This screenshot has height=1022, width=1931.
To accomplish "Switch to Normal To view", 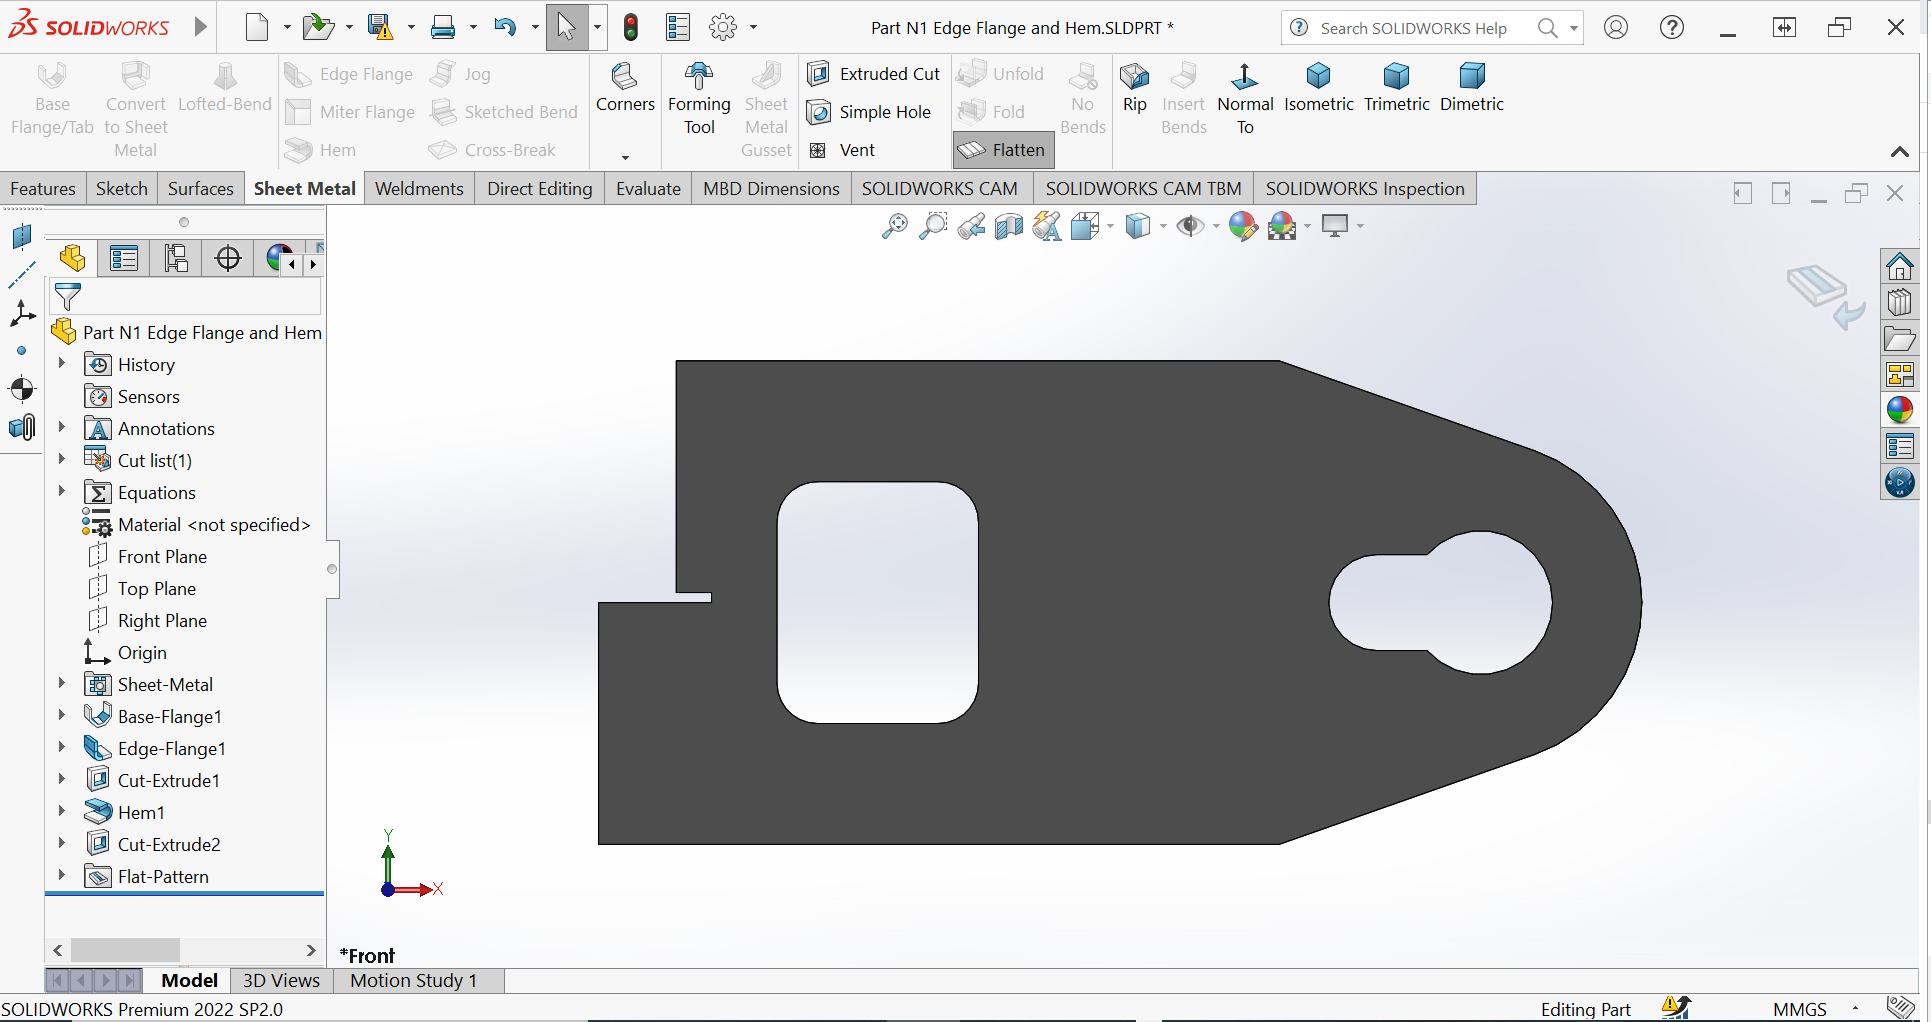I will click(1245, 99).
